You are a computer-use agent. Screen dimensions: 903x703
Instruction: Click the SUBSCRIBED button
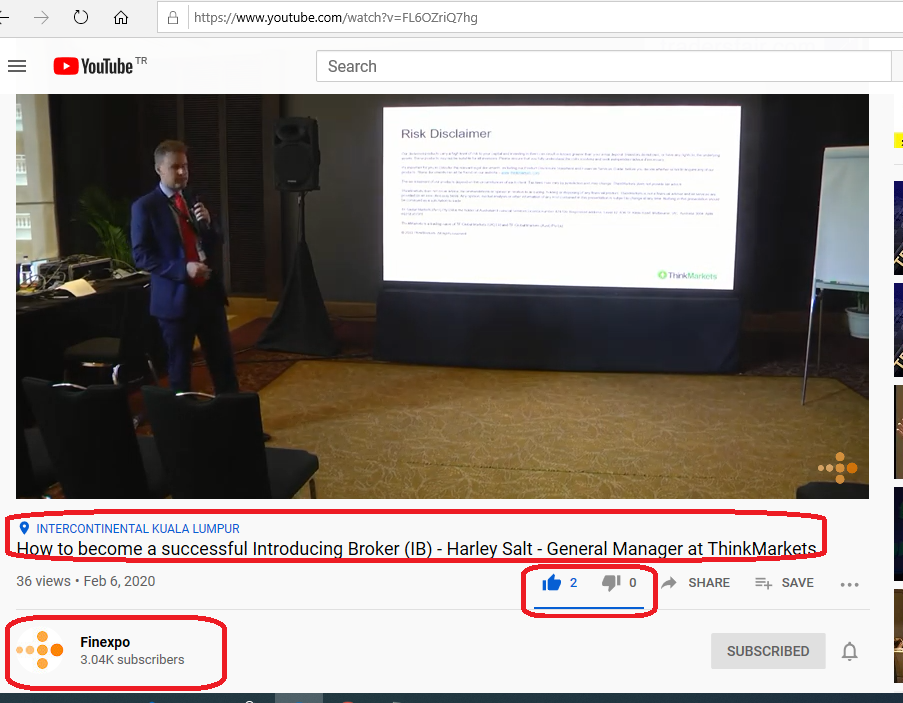pos(768,651)
